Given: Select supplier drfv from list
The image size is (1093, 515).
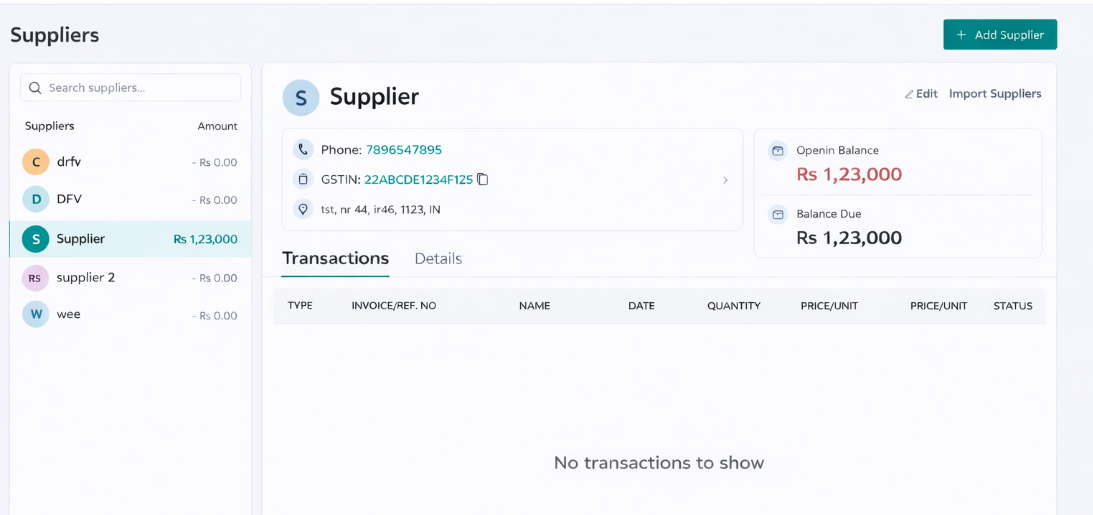Looking at the screenshot, I should click(x=130, y=162).
